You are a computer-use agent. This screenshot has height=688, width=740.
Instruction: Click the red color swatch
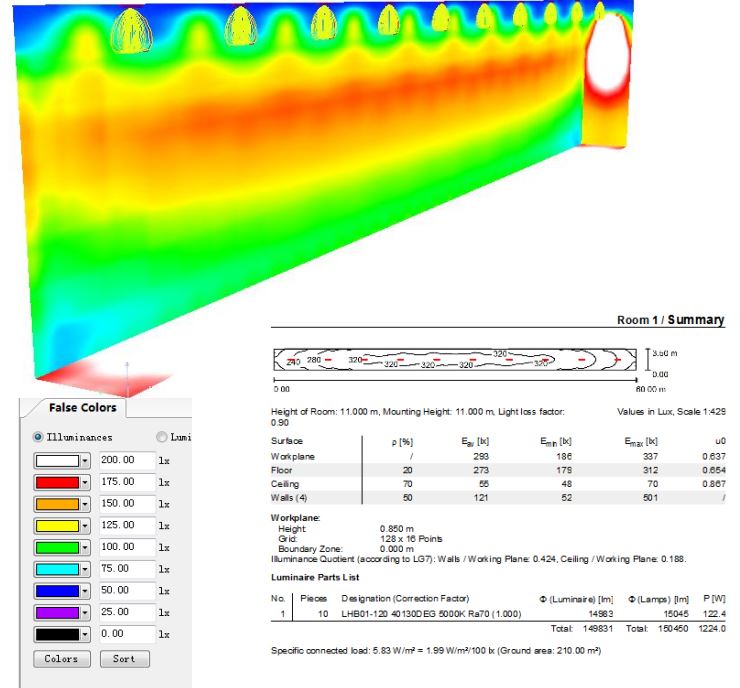click(57, 482)
